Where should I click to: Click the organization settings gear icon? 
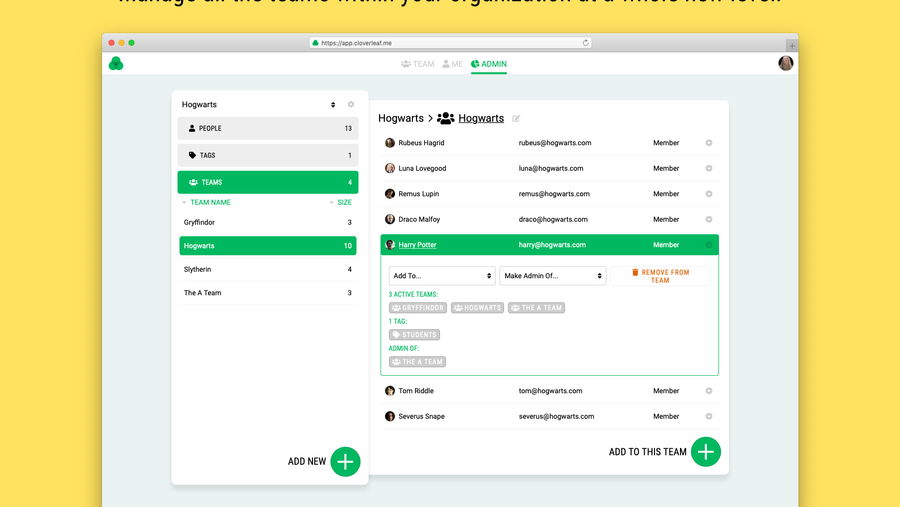pos(351,105)
